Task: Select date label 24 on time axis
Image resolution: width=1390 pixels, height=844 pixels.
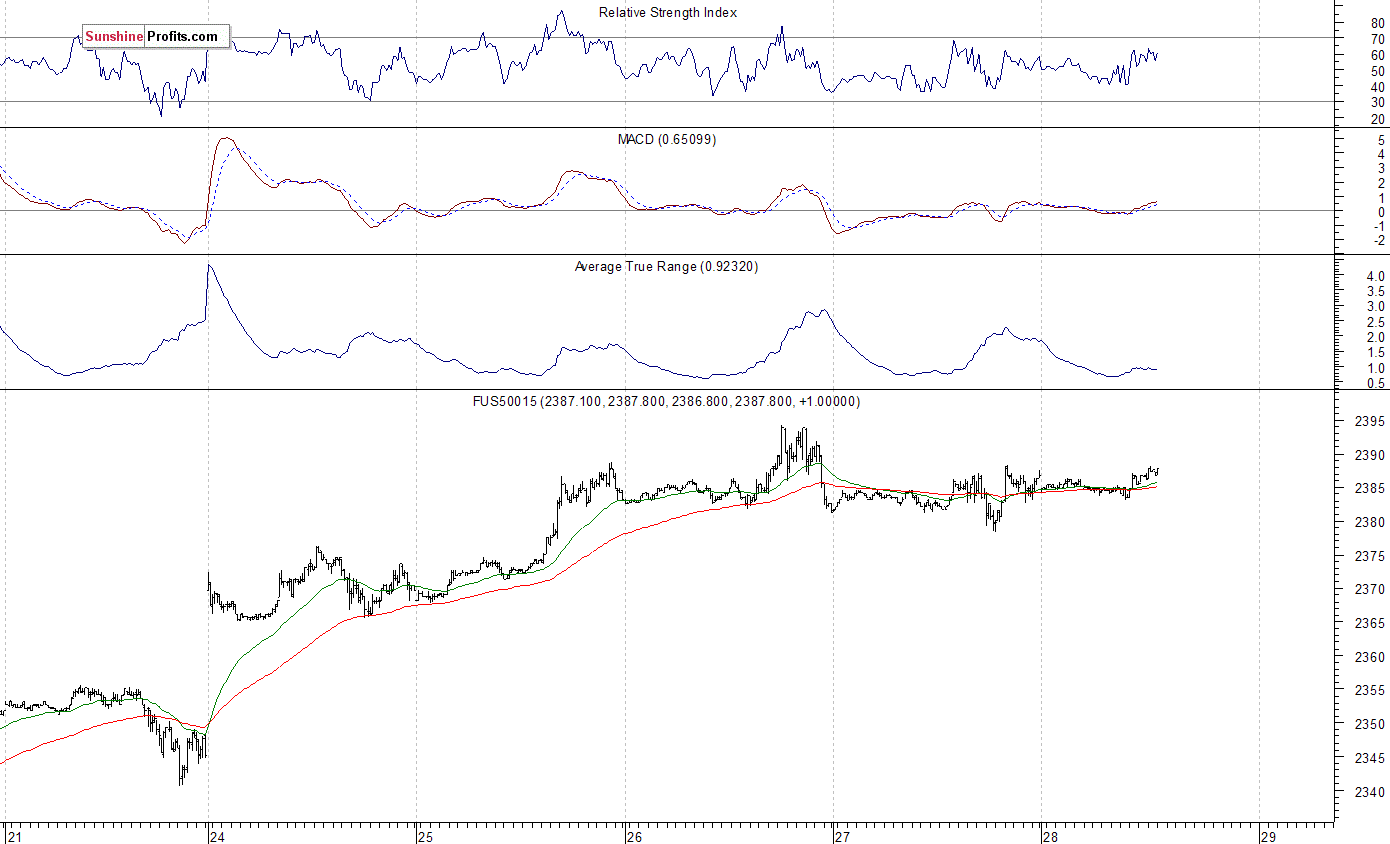Action: tap(217, 836)
